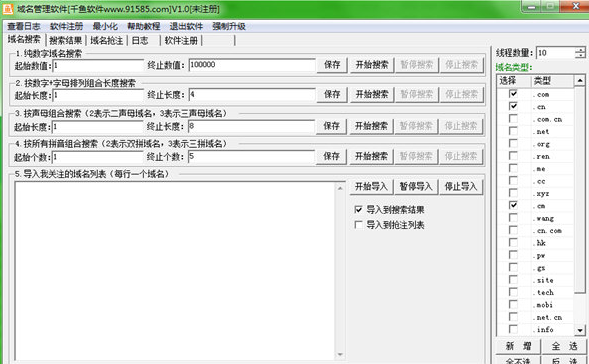Viewport: 589px width, 364px height.
Task: Enable 导入到抢注列表 checkbox
Action: point(358,225)
